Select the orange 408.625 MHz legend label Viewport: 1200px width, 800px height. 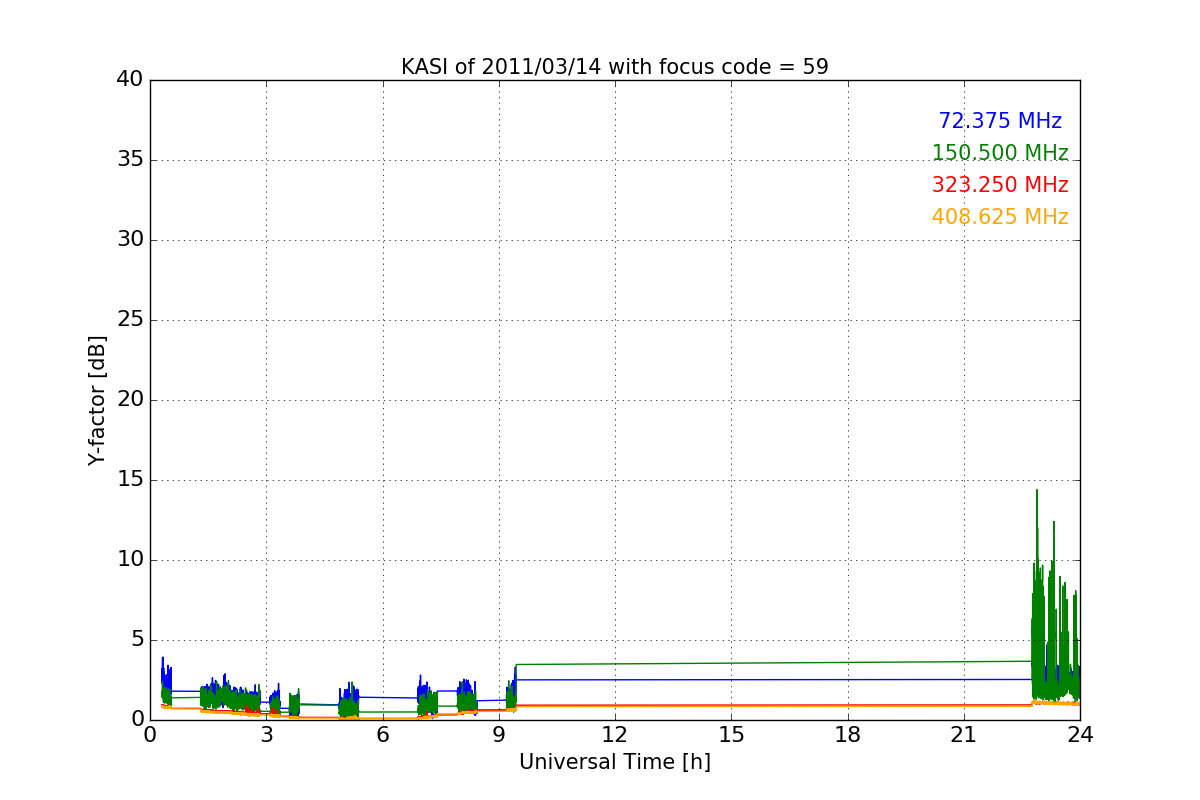click(x=1000, y=217)
